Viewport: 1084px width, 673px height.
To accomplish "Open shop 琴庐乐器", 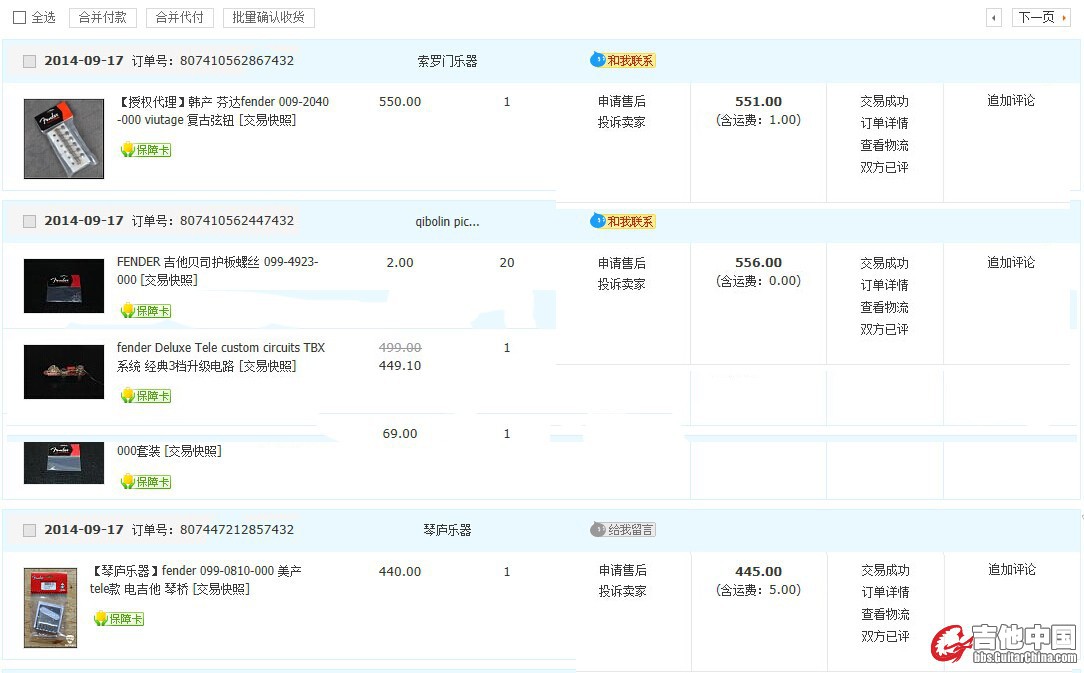I will (x=447, y=530).
